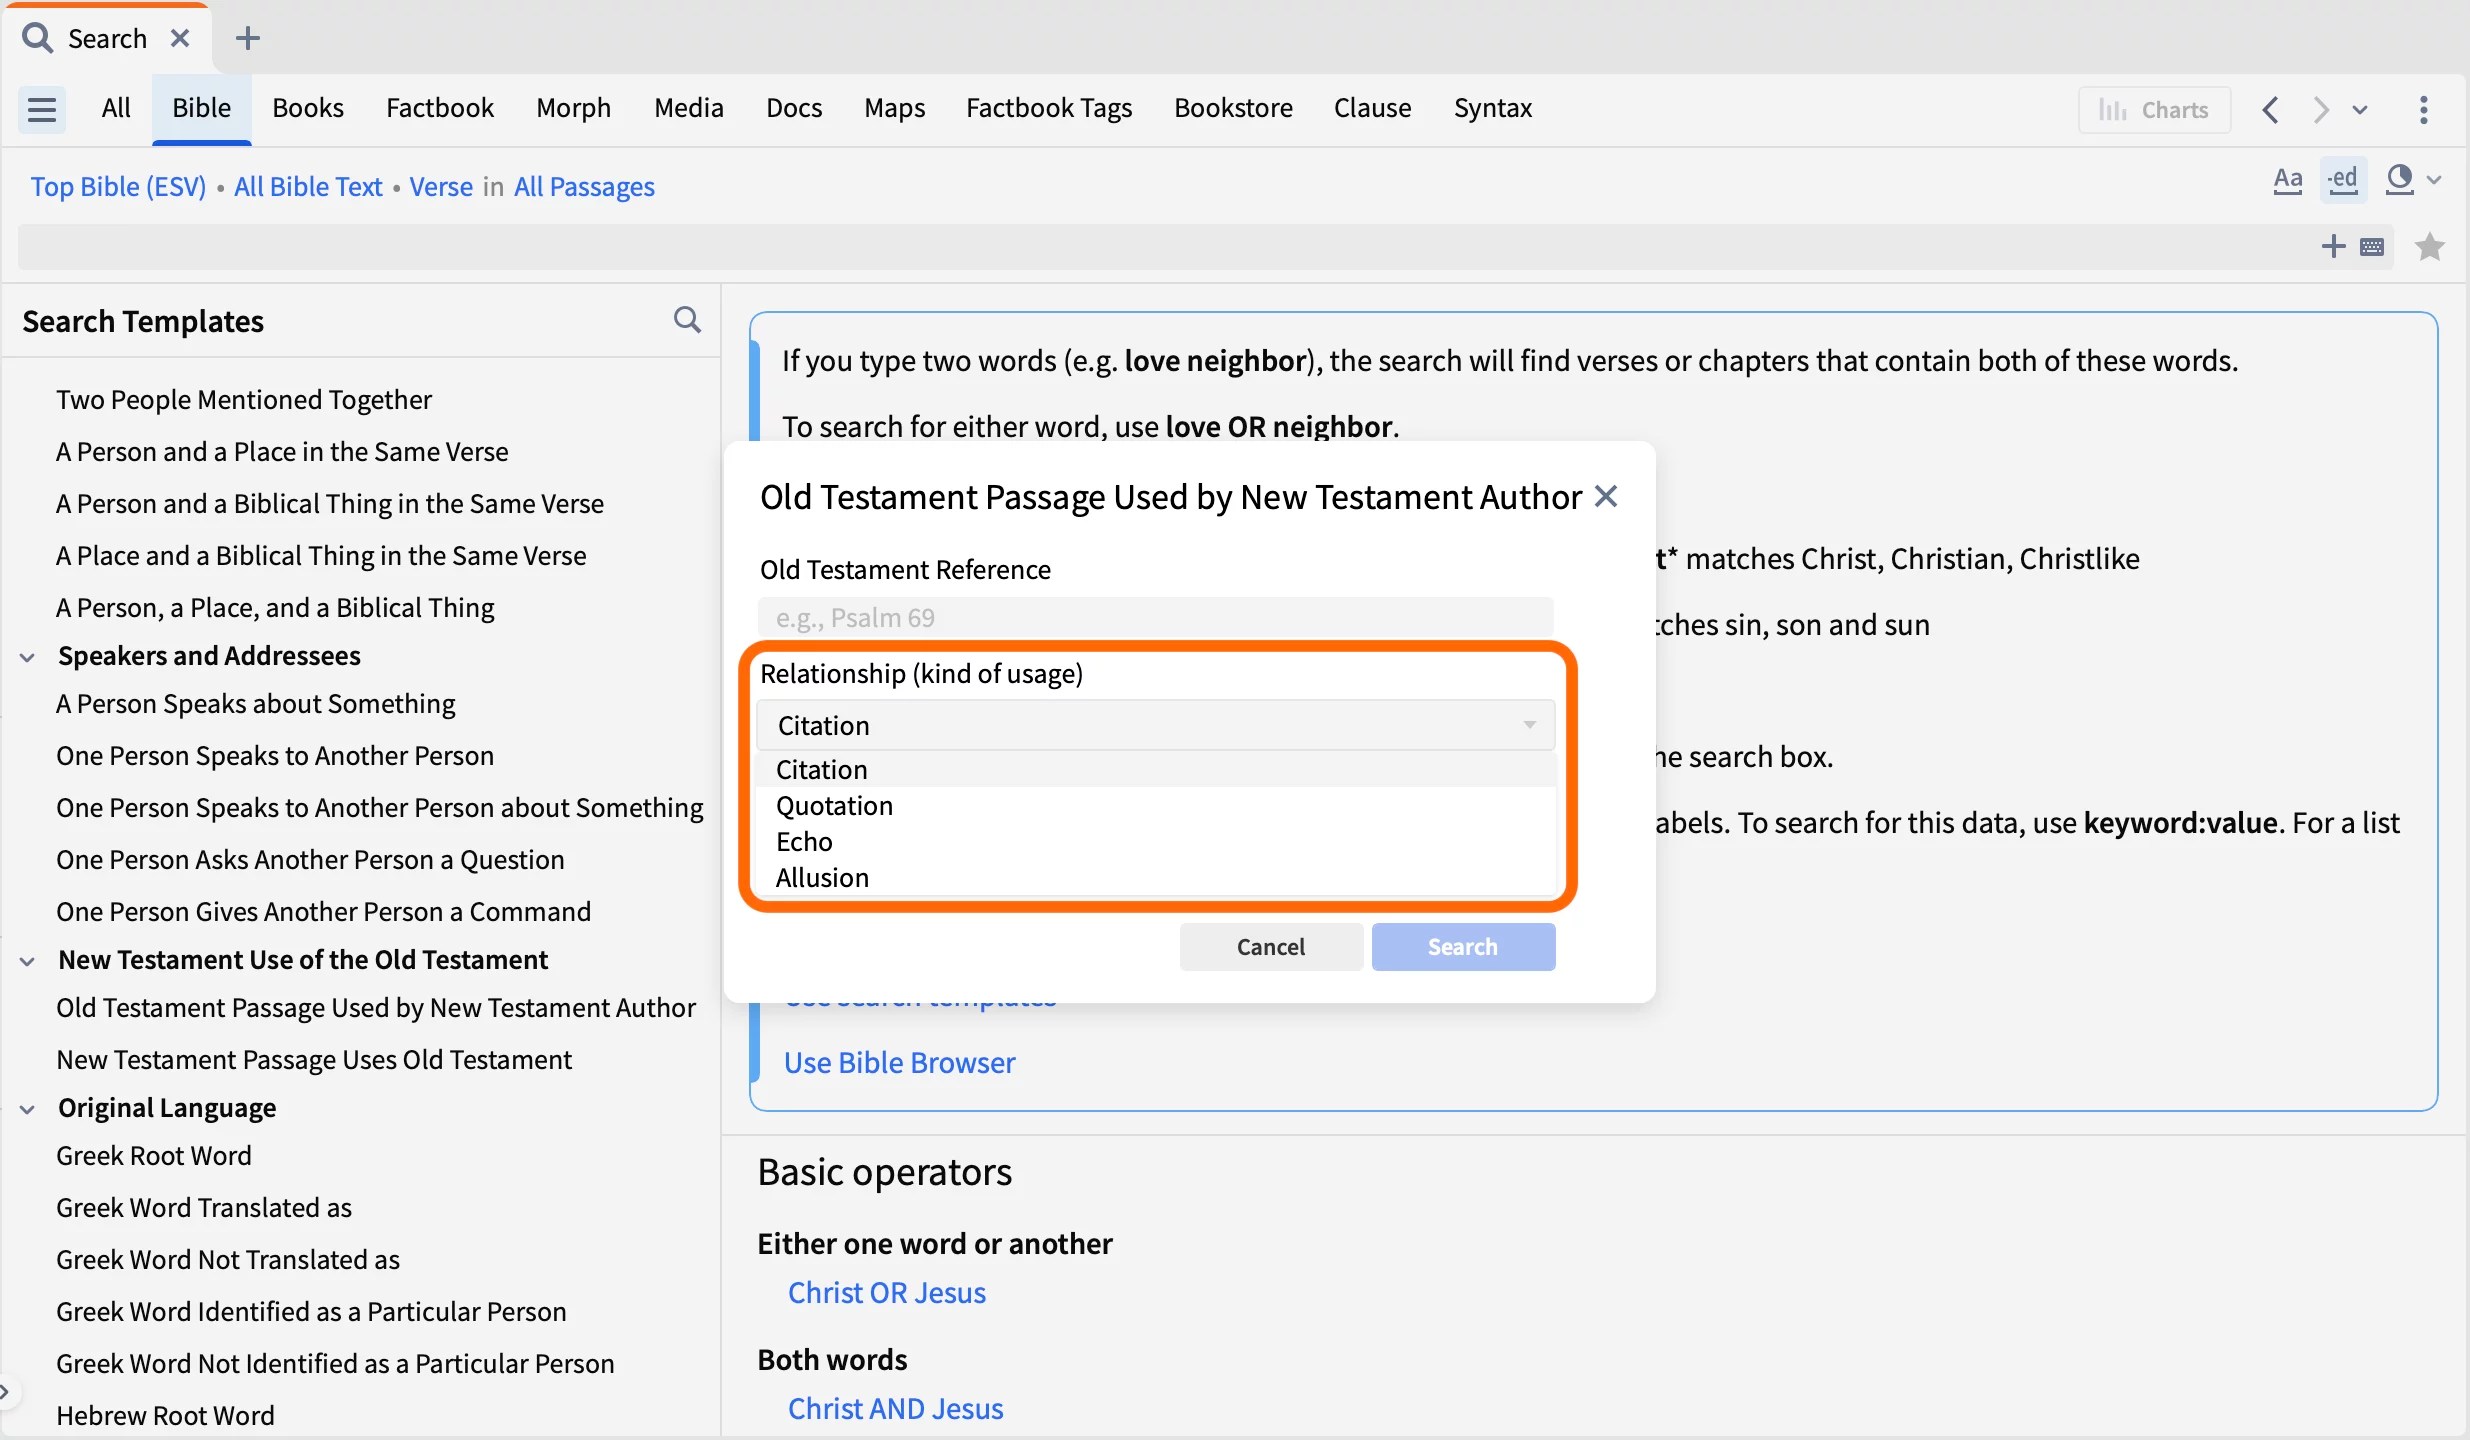The height and width of the screenshot is (1440, 2470).
Task: Go back with the left arrow
Action: pos(2270,109)
